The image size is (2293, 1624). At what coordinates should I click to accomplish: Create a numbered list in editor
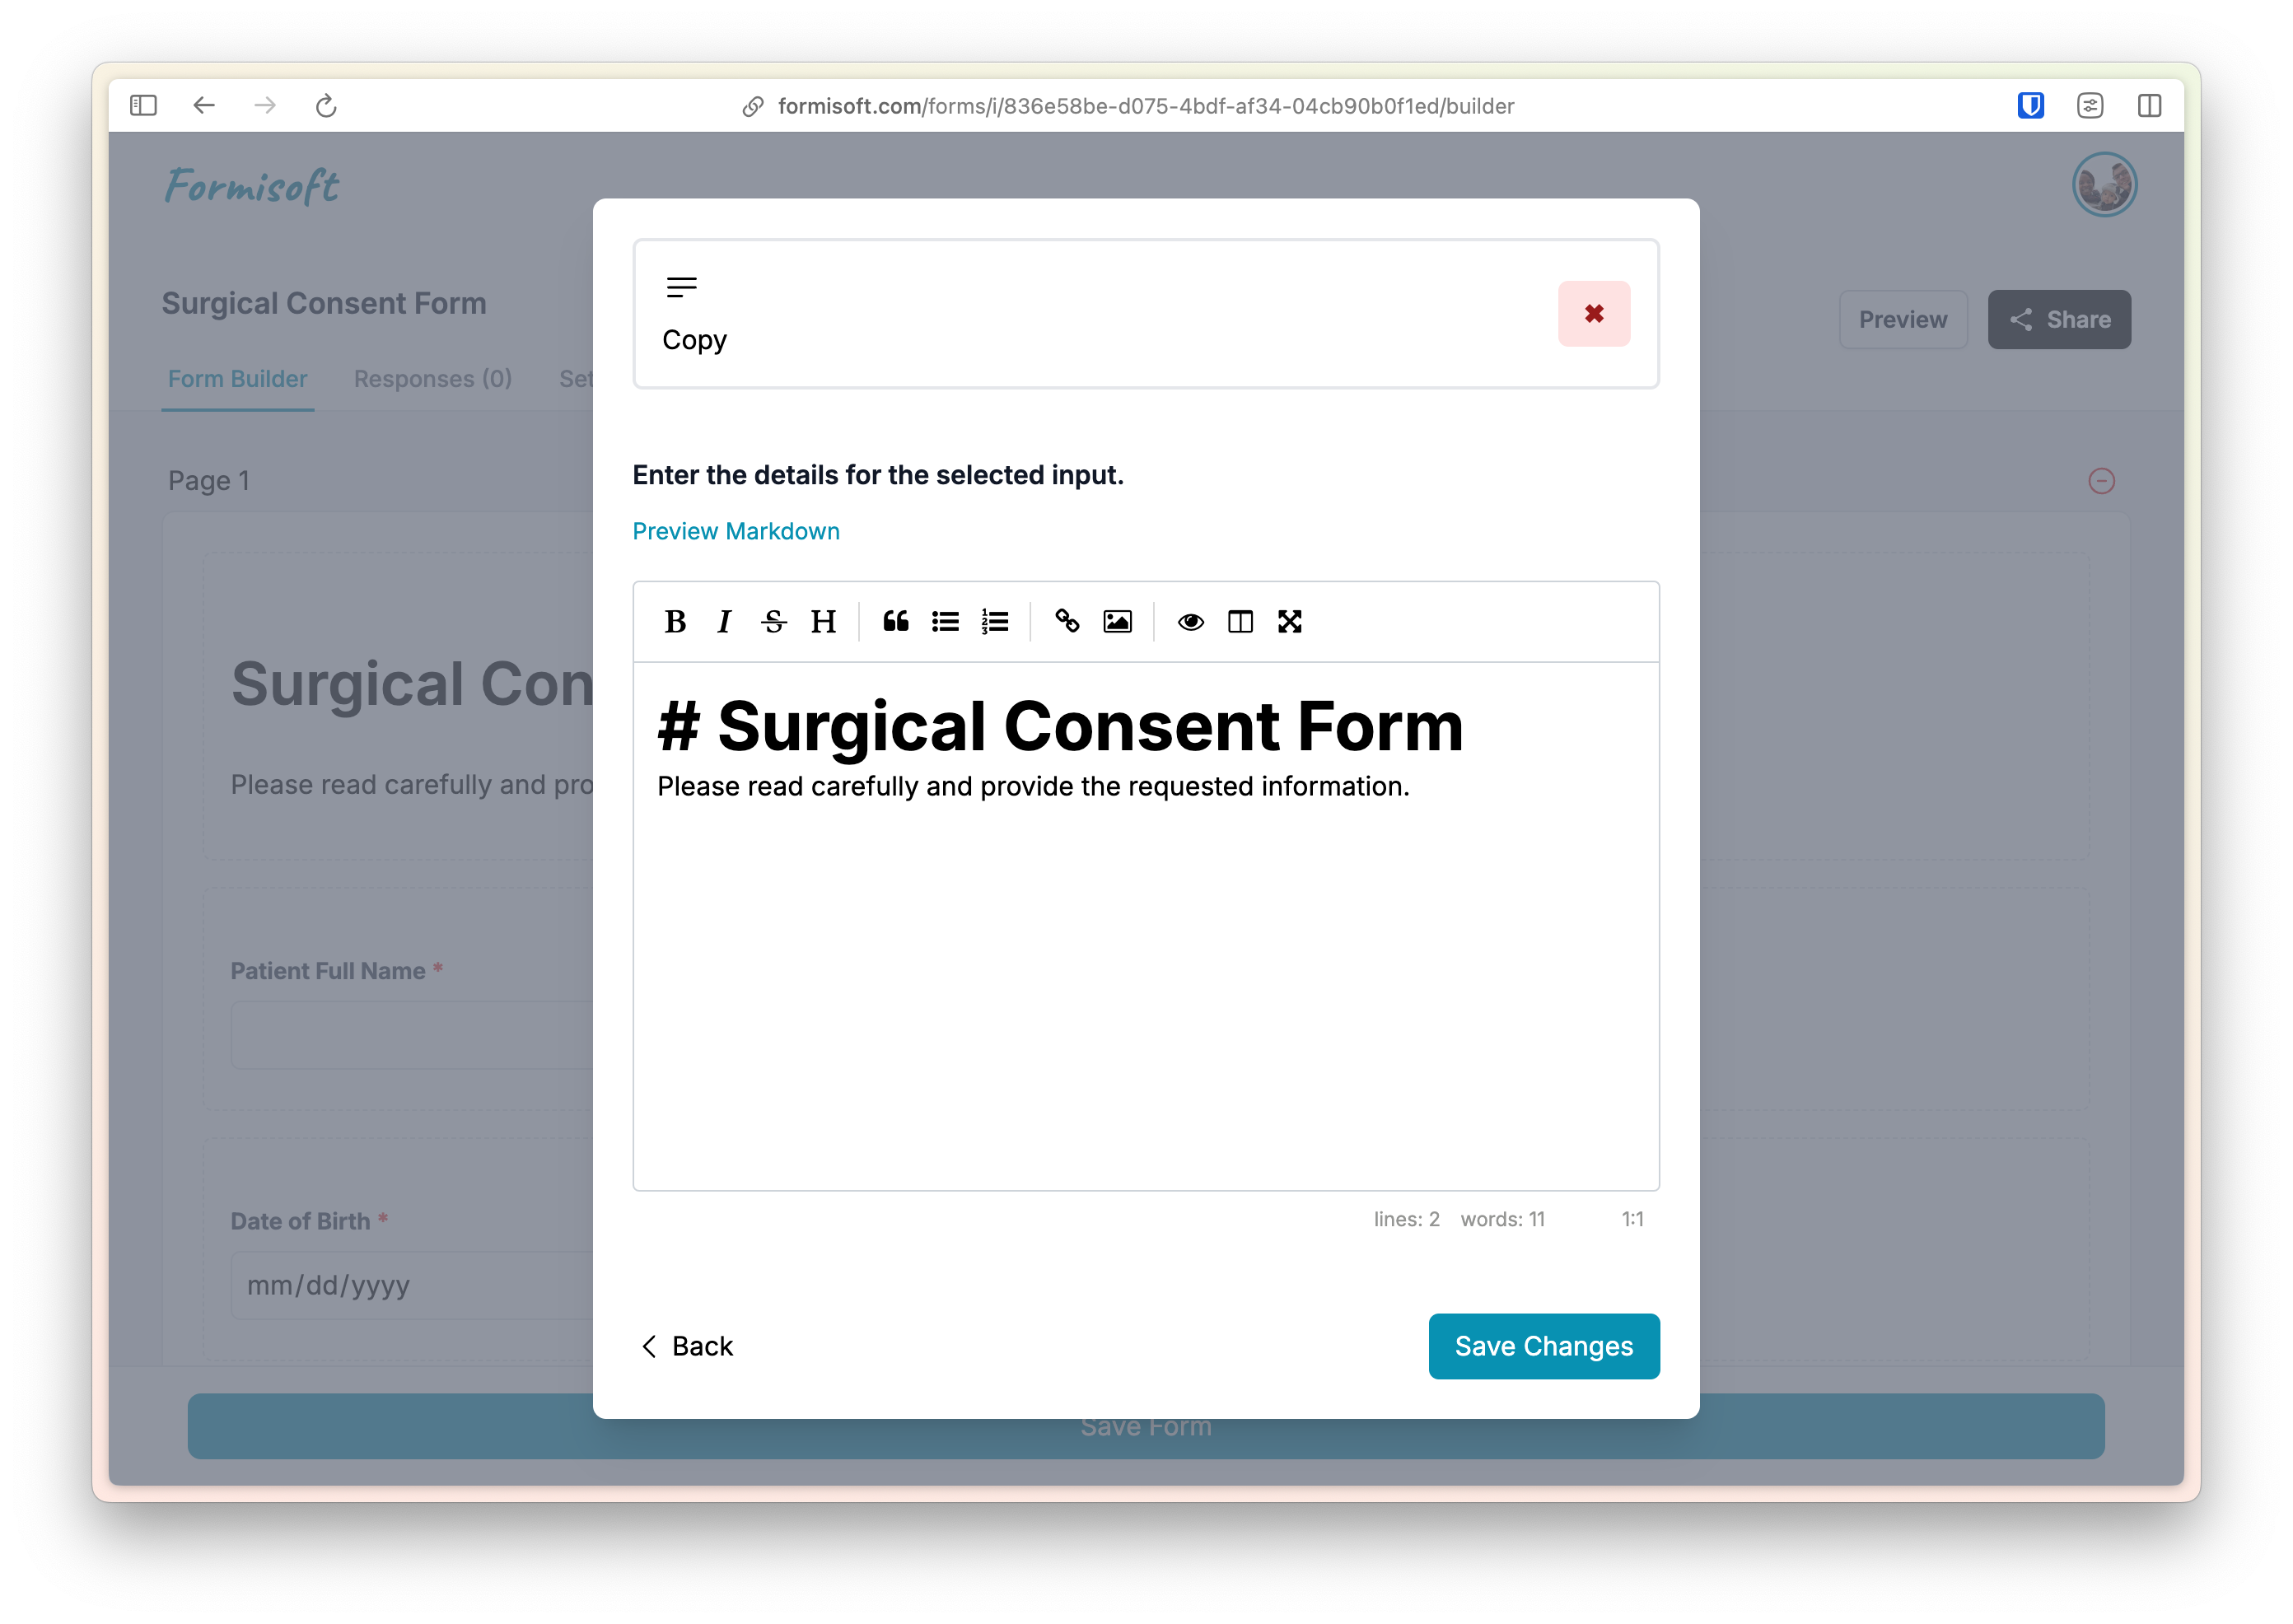[994, 622]
